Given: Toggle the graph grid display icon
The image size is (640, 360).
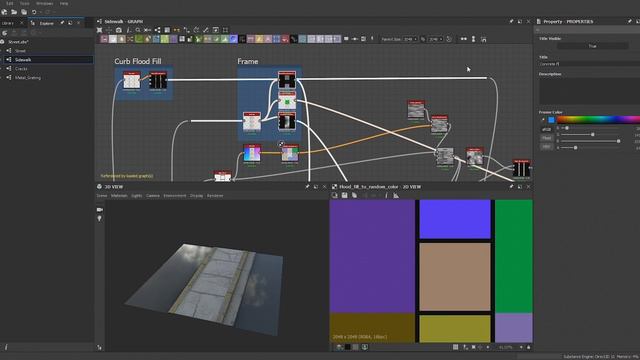Looking at the screenshot, I should (x=167, y=30).
